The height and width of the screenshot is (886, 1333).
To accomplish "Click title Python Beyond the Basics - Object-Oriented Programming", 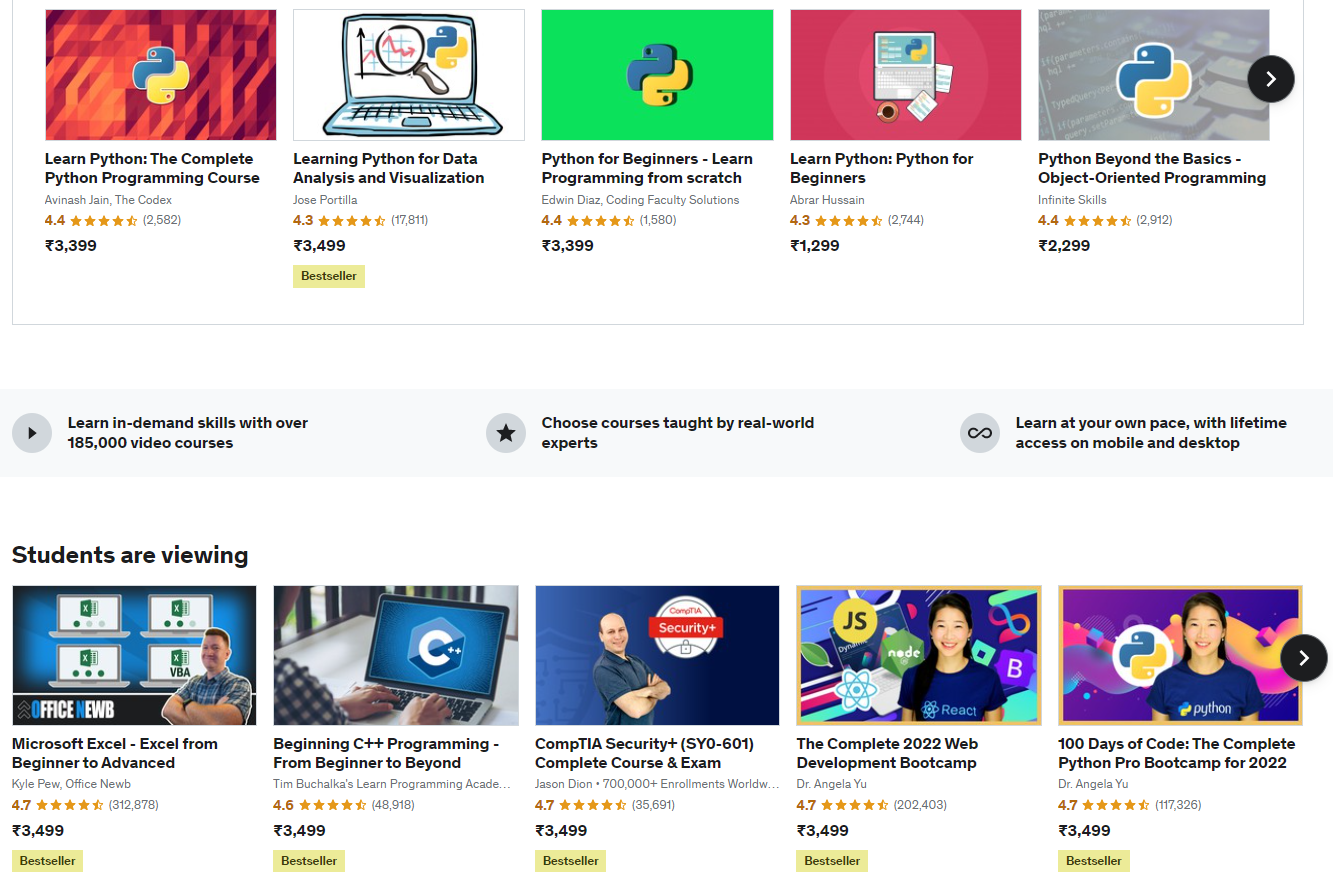I will 1152,168.
